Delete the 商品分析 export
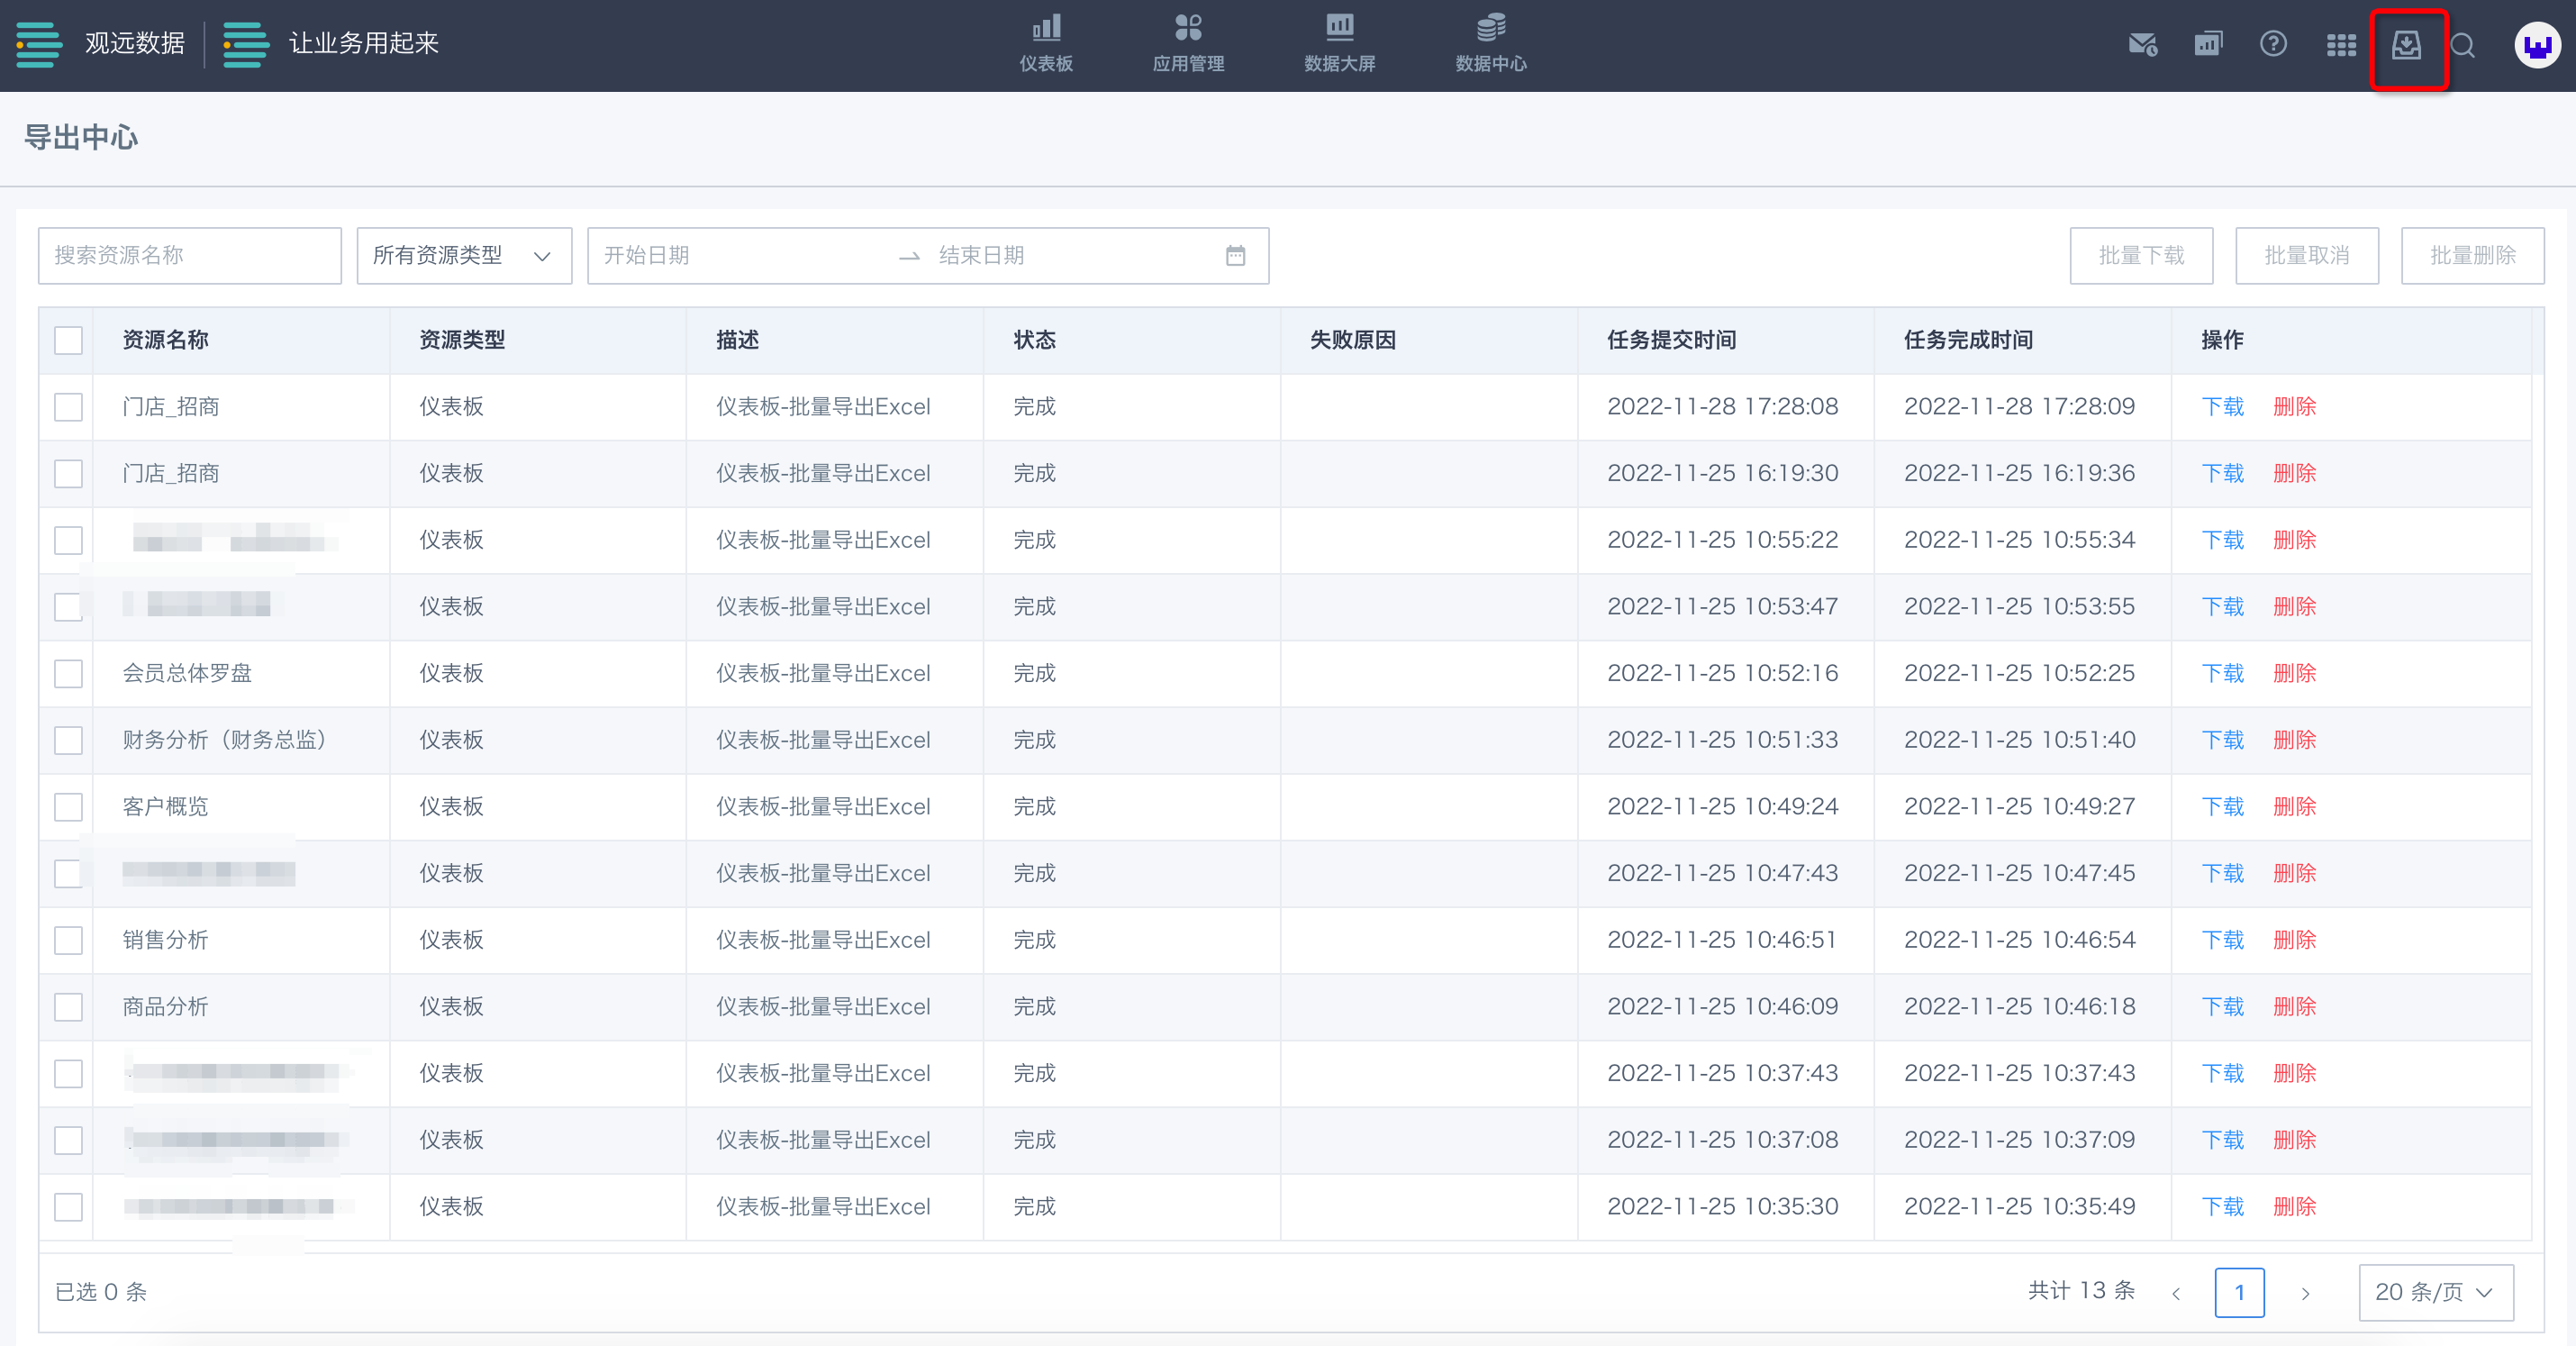Screen dimensions: 2576x1346 [x=2294, y=1007]
